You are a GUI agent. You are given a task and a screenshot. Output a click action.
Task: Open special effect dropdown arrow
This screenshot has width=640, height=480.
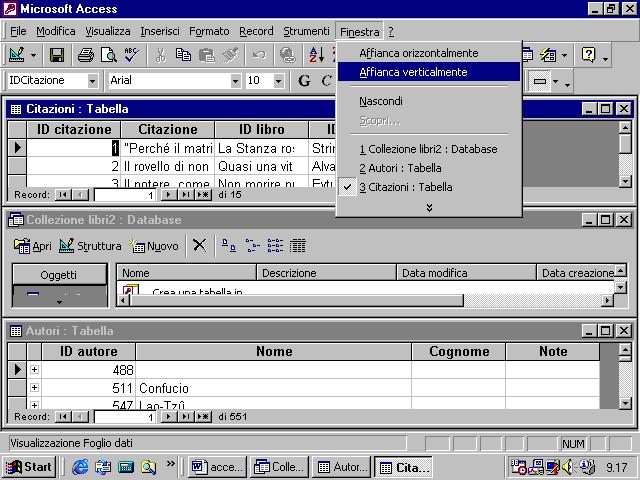555,81
